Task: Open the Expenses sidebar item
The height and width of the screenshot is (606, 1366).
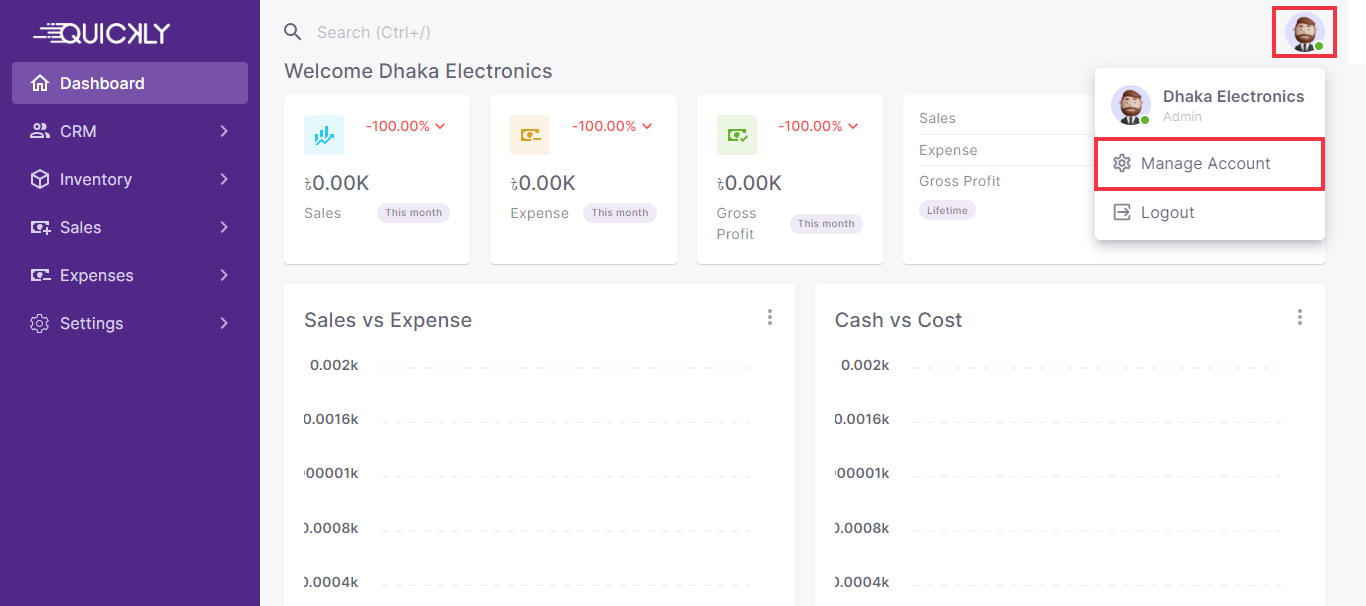Action: (x=130, y=275)
